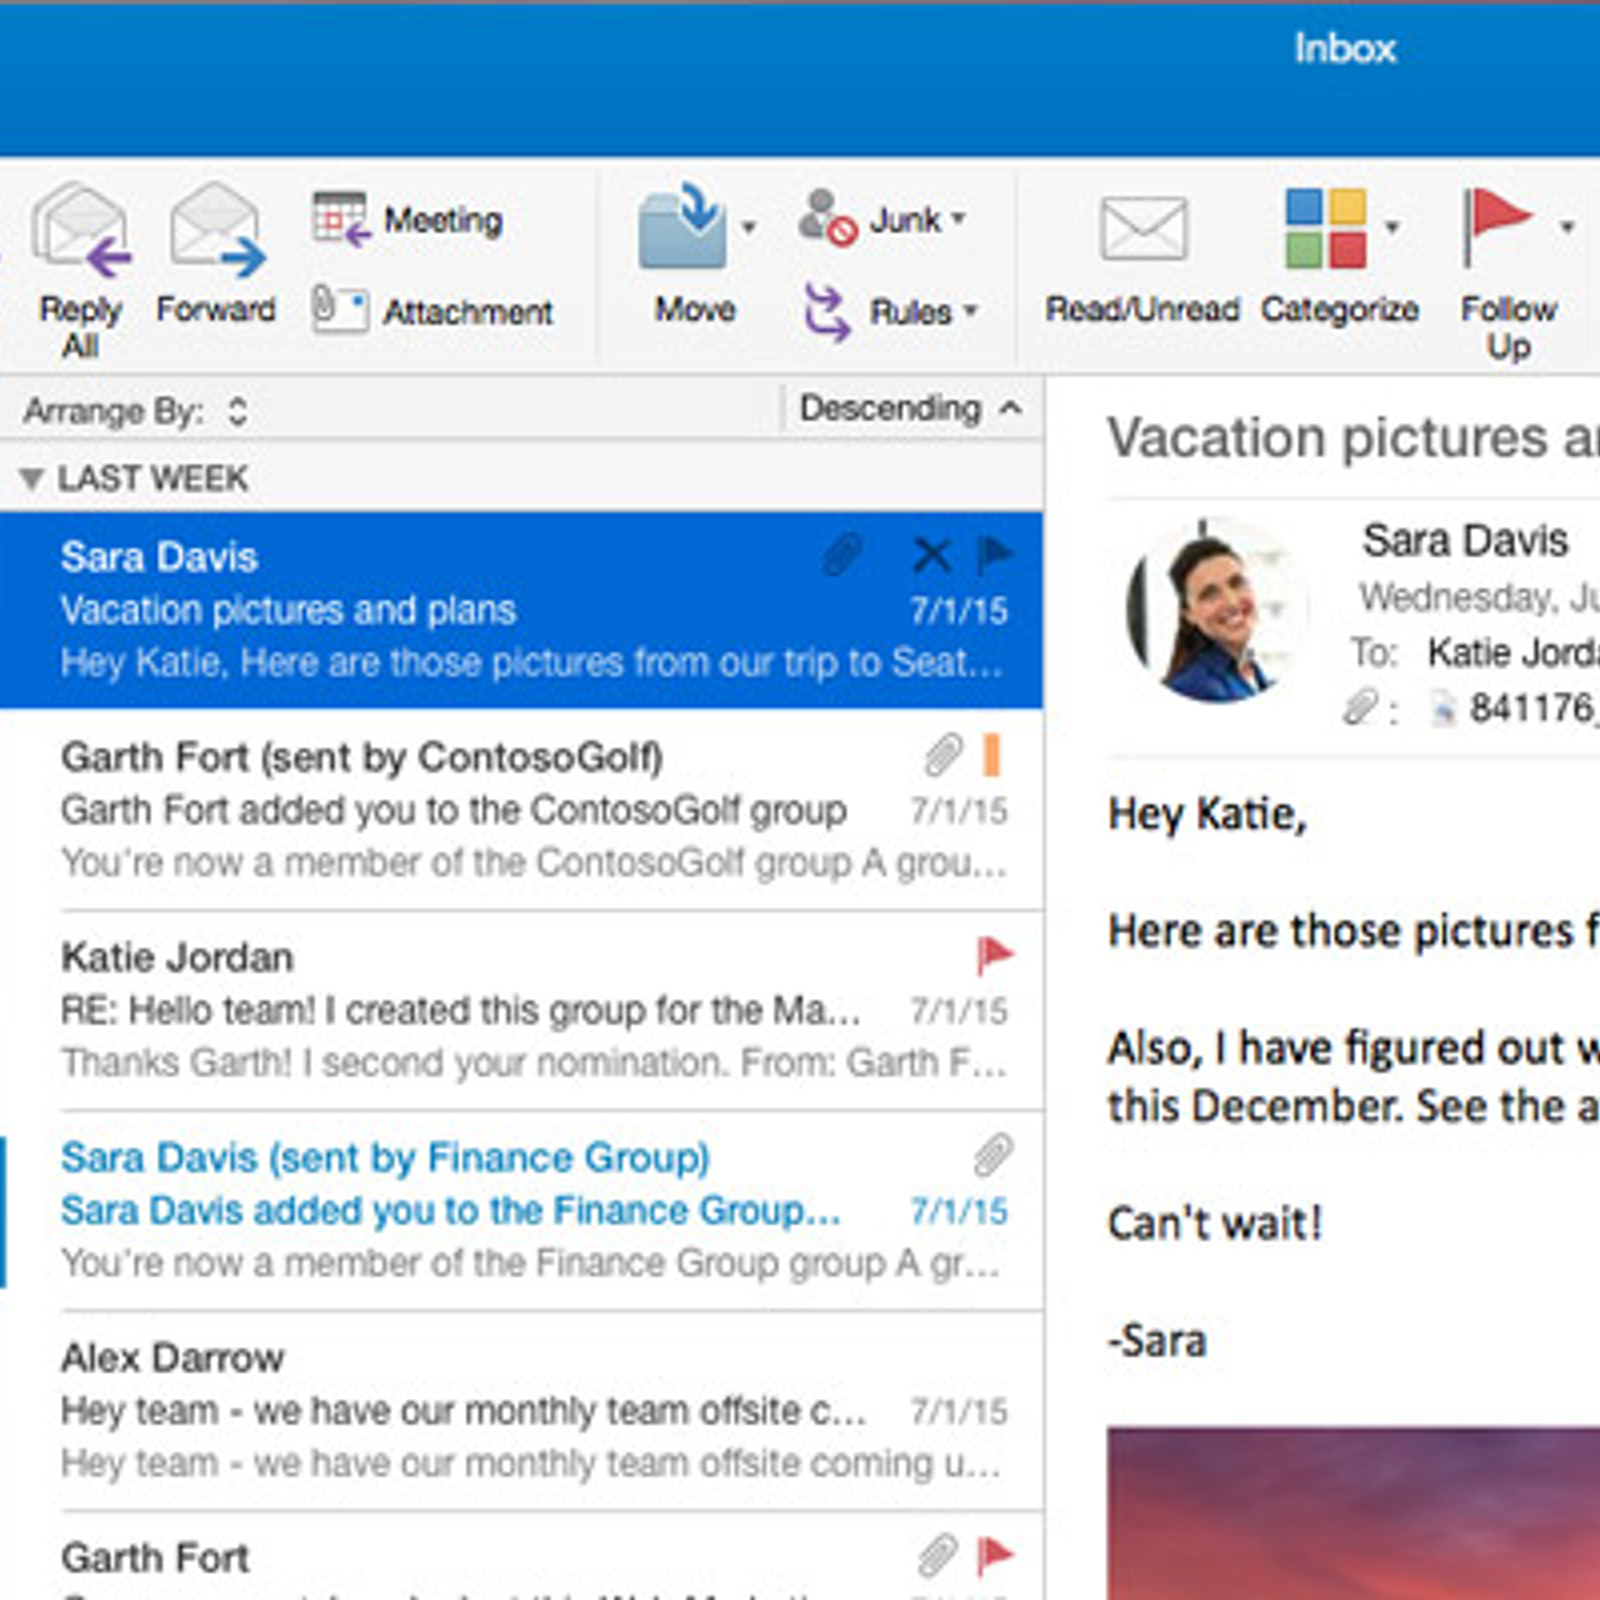Click the Forward envelope icon
The image size is (1600, 1600).
[217, 229]
